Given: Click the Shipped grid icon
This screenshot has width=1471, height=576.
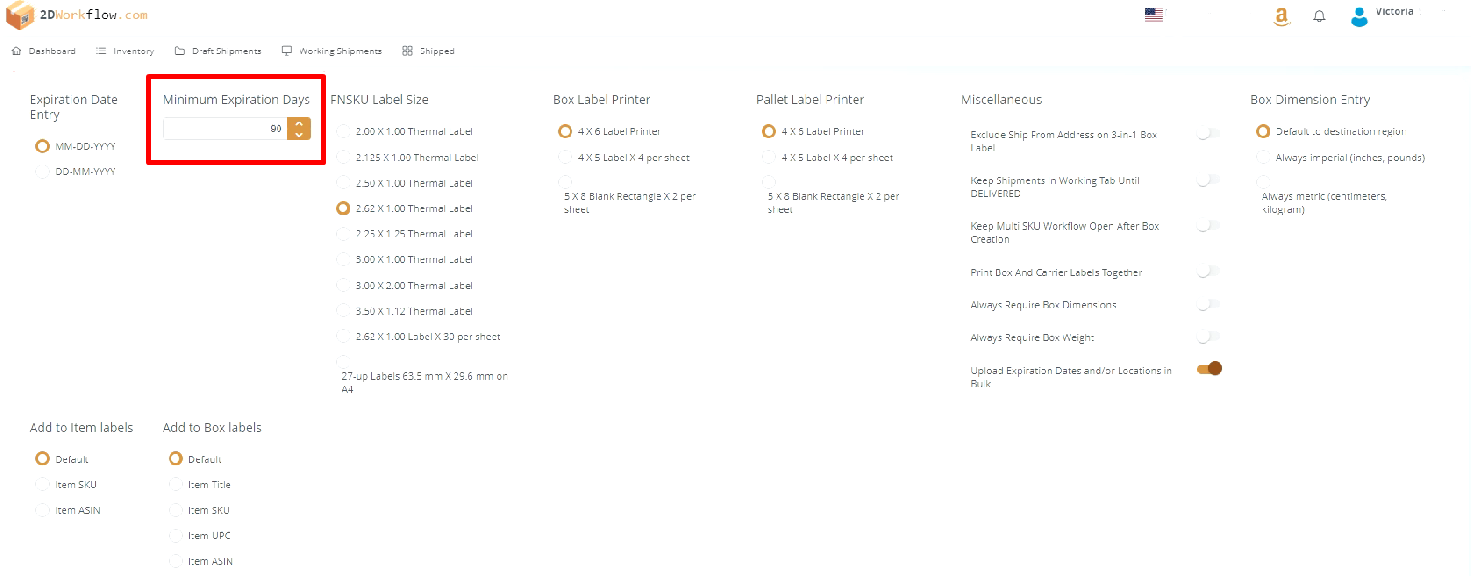Looking at the screenshot, I should click(x=407, y=51).
